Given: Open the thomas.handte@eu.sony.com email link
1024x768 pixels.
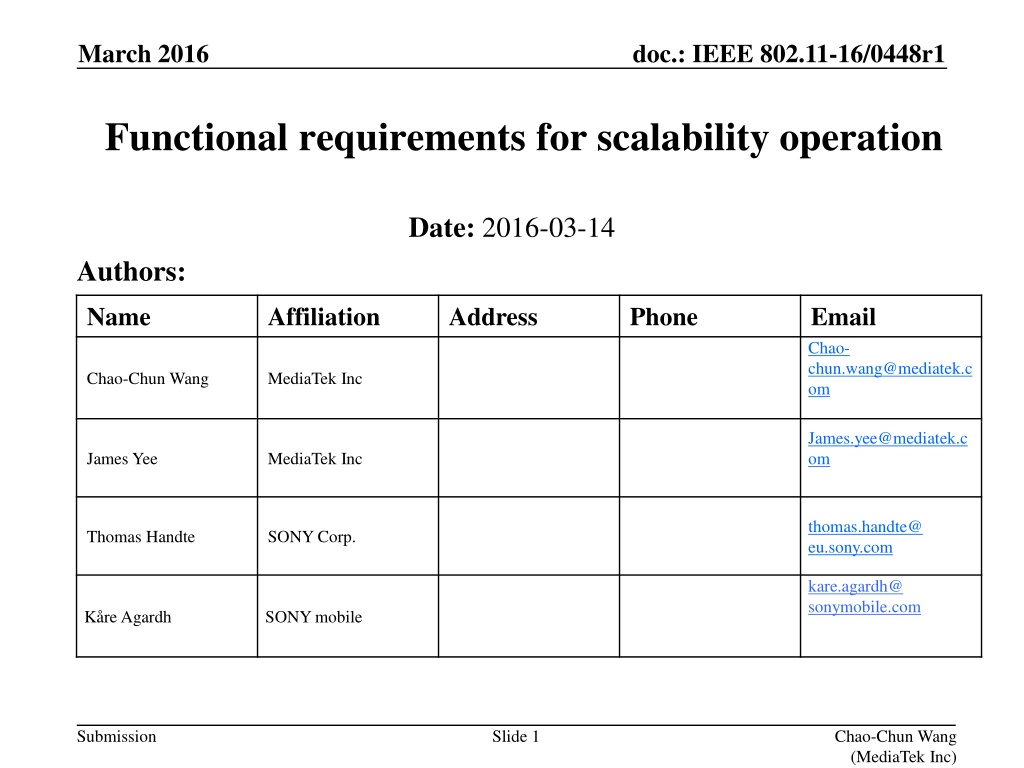Looking at the screenshot, I should [x=865, y=537].
